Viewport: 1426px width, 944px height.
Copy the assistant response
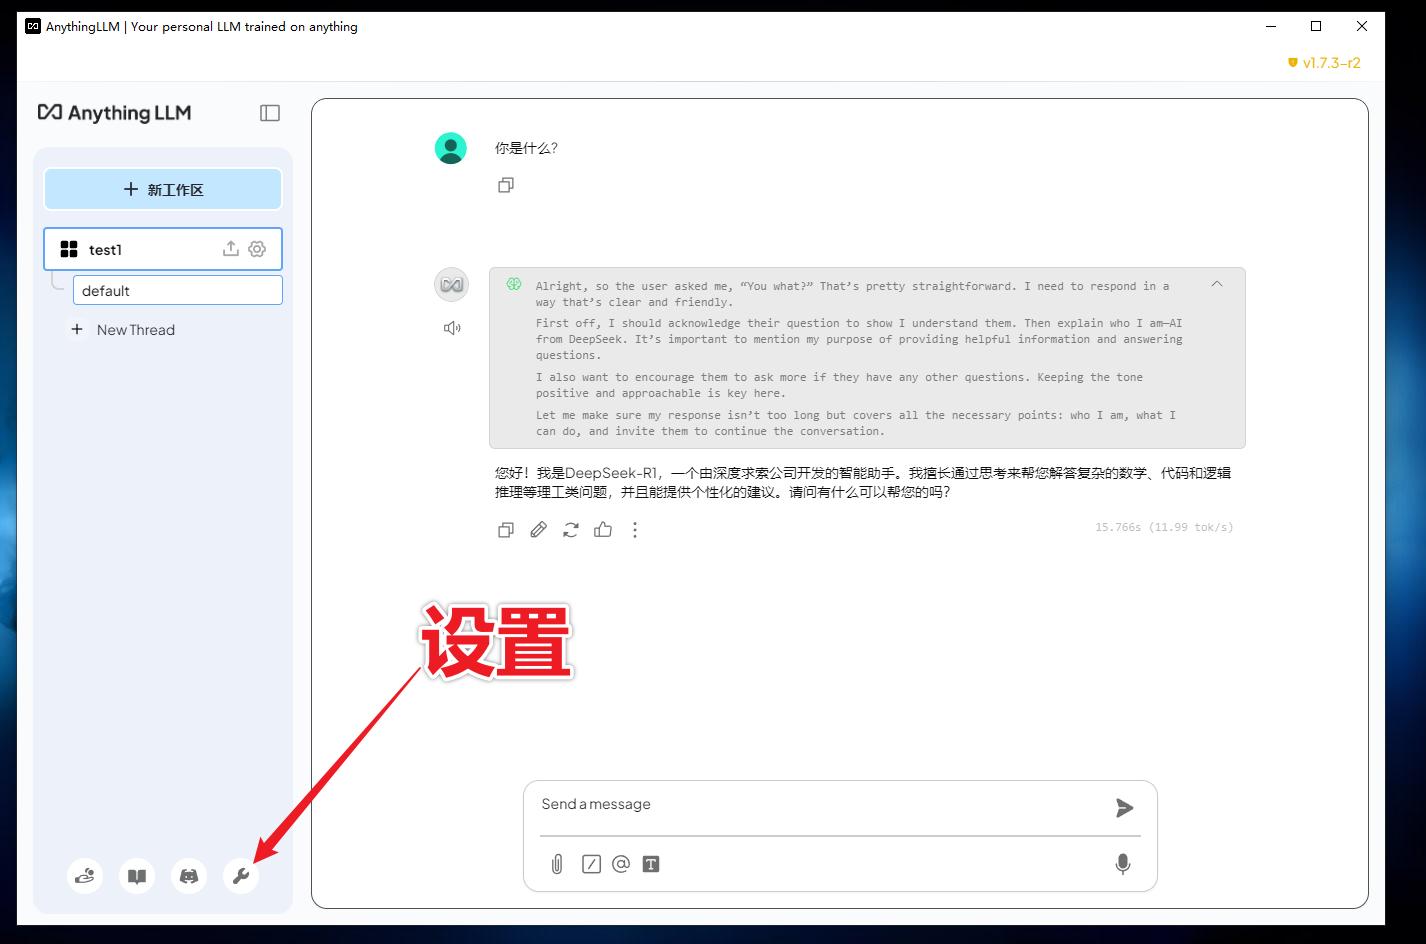506,530
